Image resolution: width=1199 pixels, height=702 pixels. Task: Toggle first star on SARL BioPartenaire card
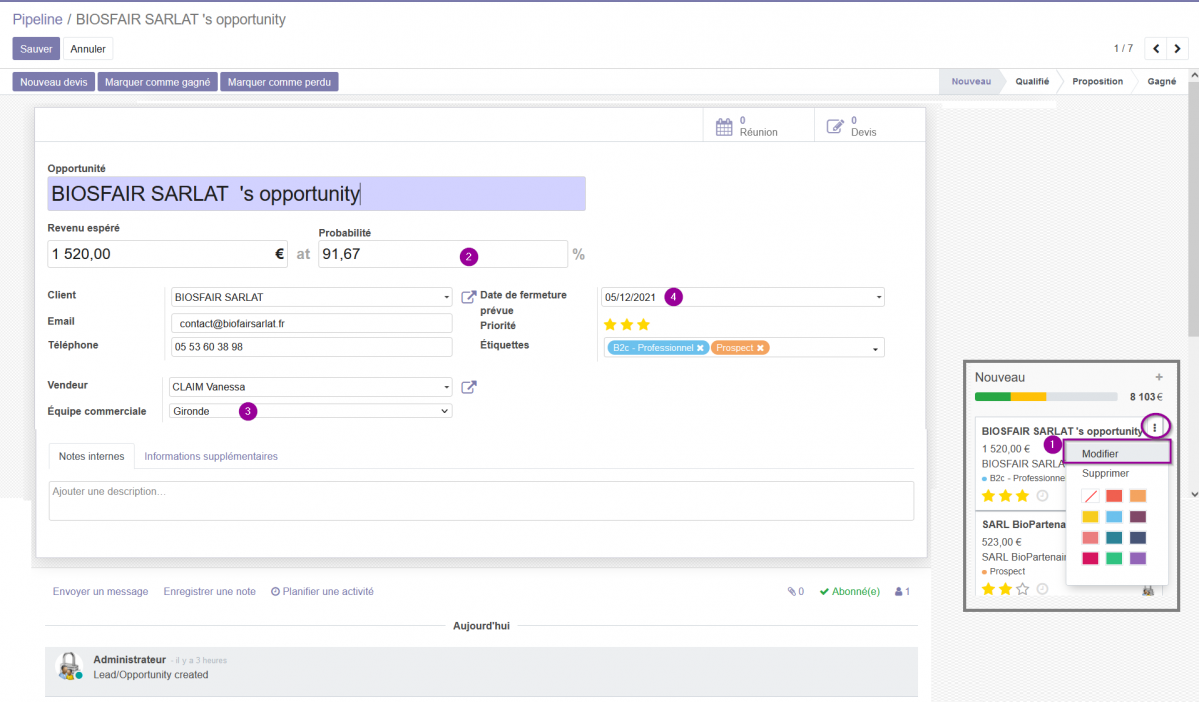coord(989,589)
